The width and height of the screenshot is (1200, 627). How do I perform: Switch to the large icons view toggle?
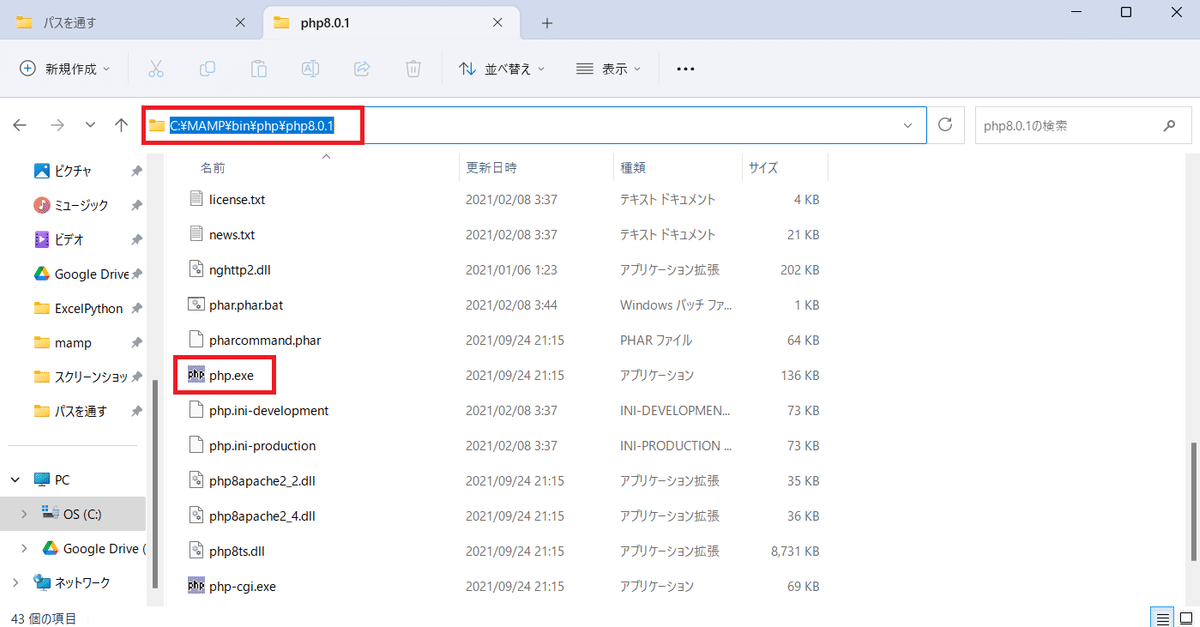pyautogui.click(x=1185, y=618)
